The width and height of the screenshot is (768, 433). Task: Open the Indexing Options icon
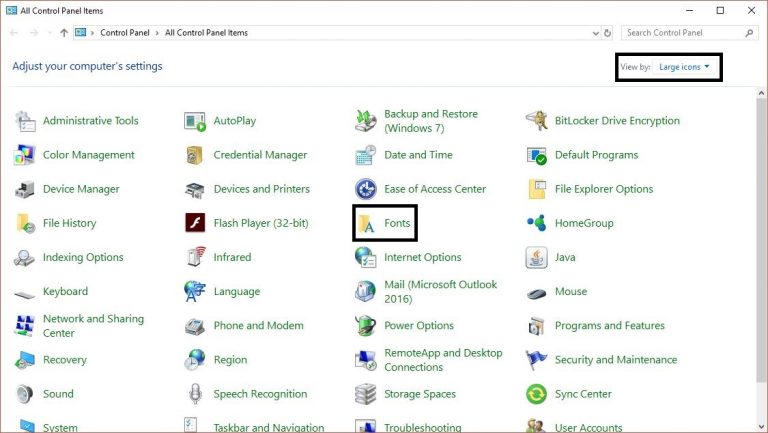point(24,258)
